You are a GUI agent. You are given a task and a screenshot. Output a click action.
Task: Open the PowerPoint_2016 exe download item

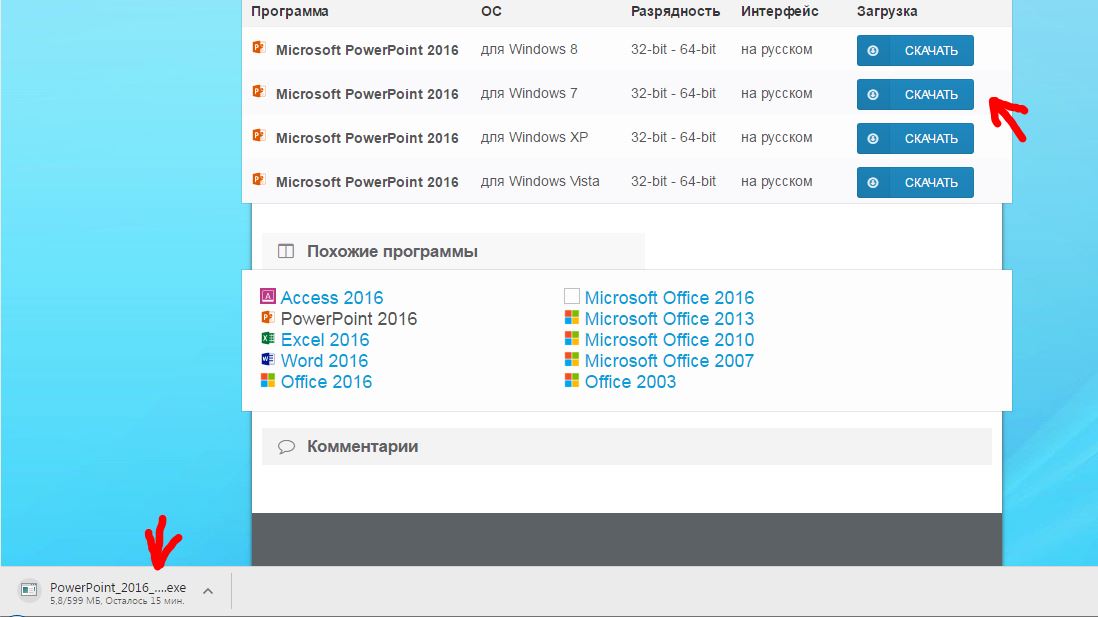[117, 588]
